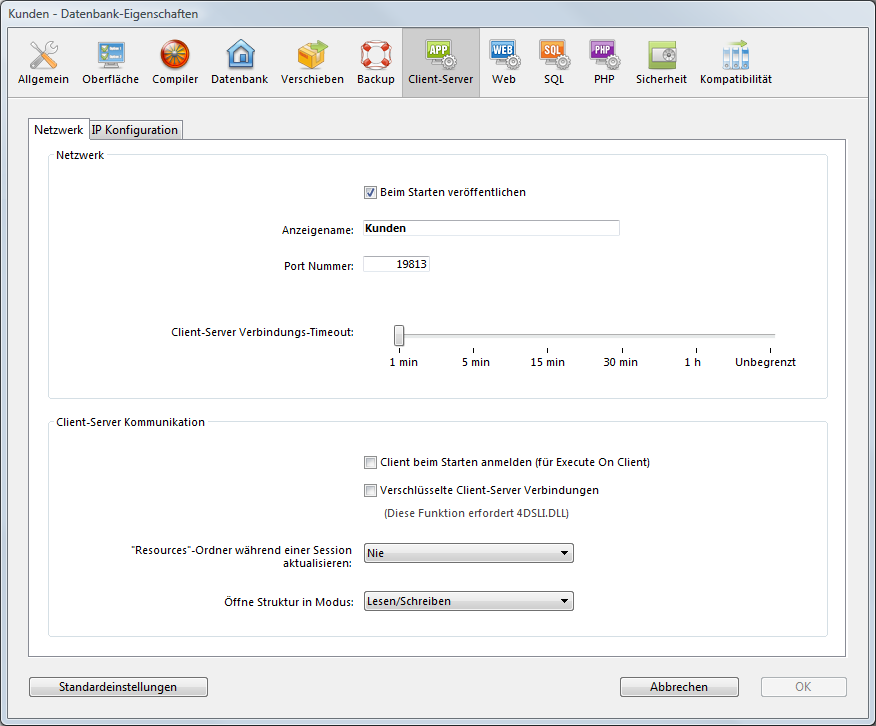This screenshot has width=876, height=726.
Task: Open the Compiler settings
Action: (175, 62)
